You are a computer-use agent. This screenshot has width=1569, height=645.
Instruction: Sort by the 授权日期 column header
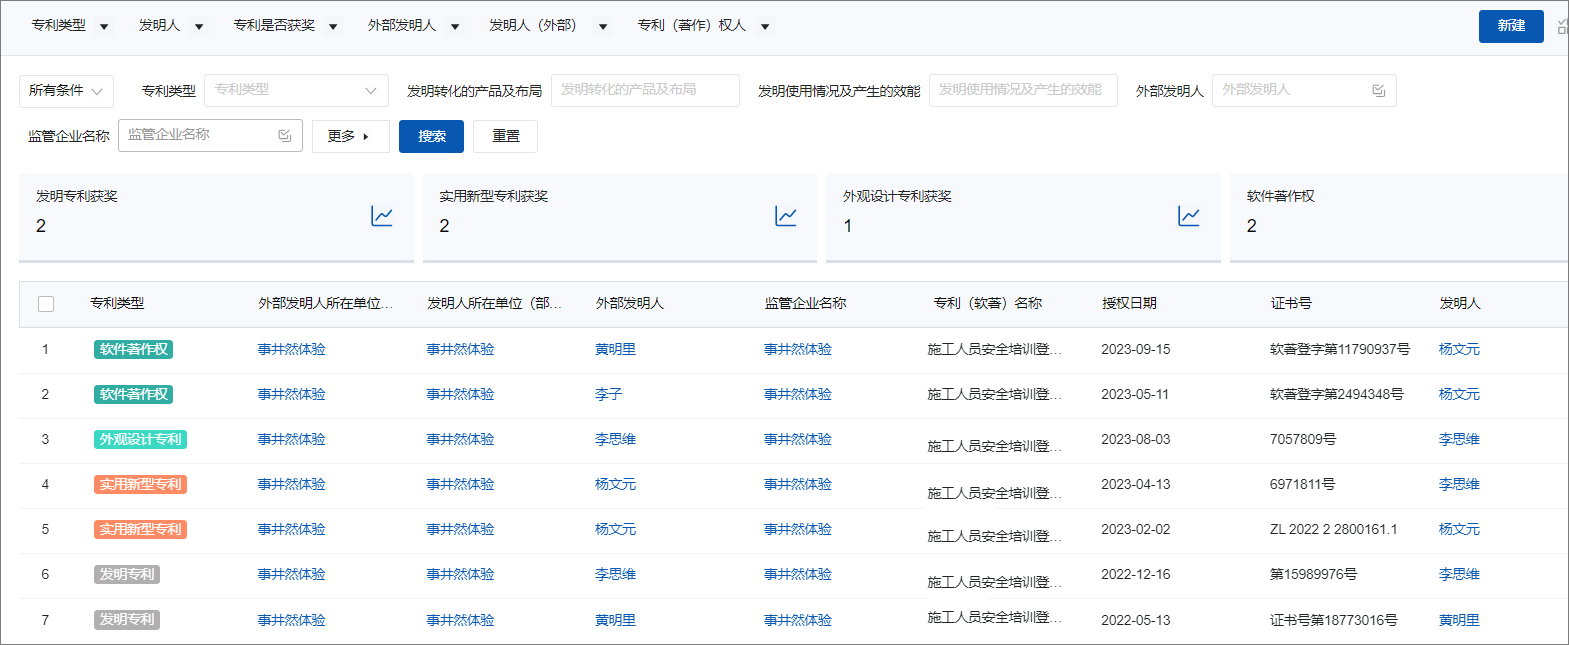coord(1129,303)
